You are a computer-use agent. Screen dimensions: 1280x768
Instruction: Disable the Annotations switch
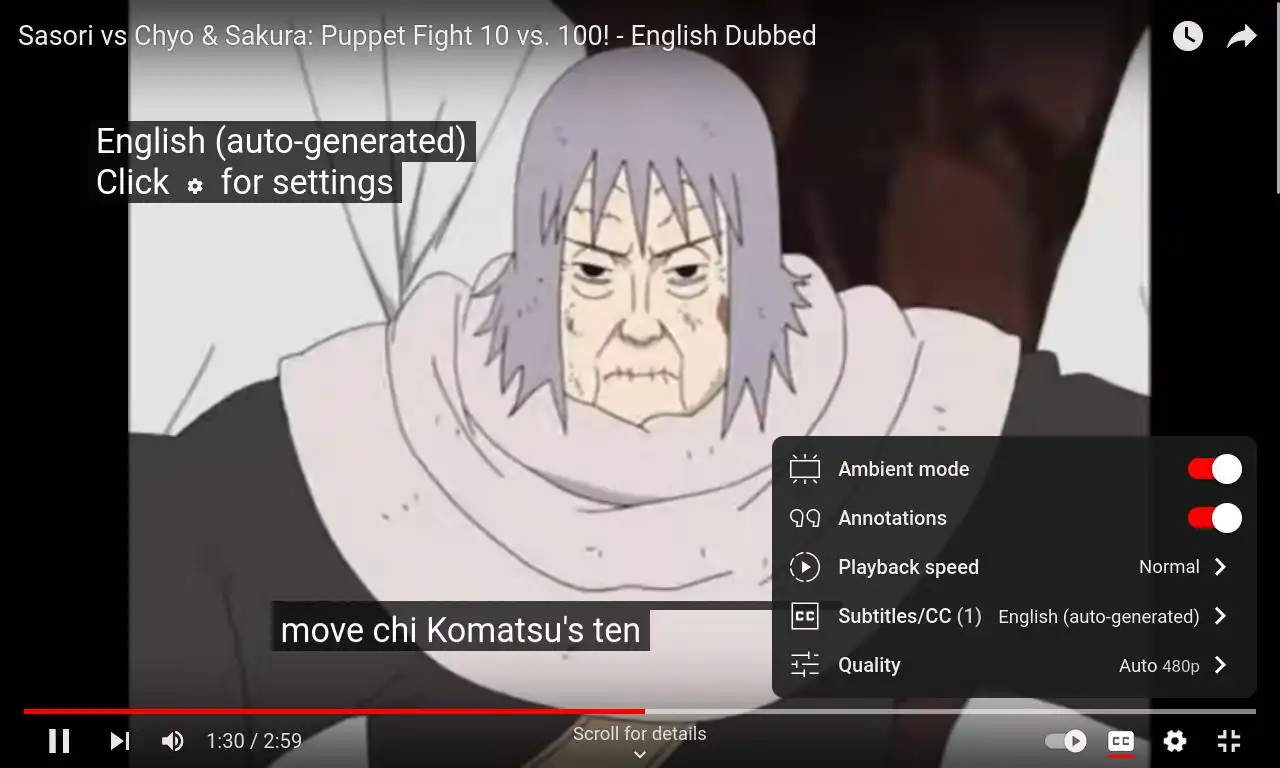coord(1215,518)
